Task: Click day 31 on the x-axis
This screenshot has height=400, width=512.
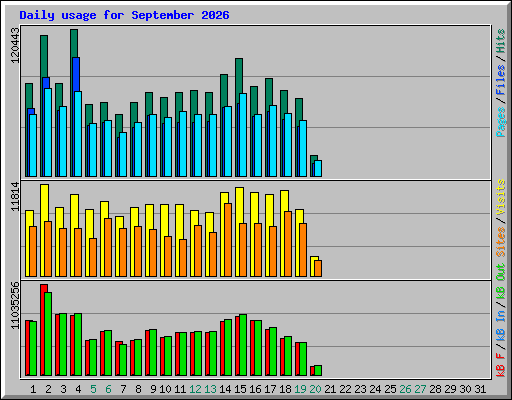Action: click(x=480, y=389)
